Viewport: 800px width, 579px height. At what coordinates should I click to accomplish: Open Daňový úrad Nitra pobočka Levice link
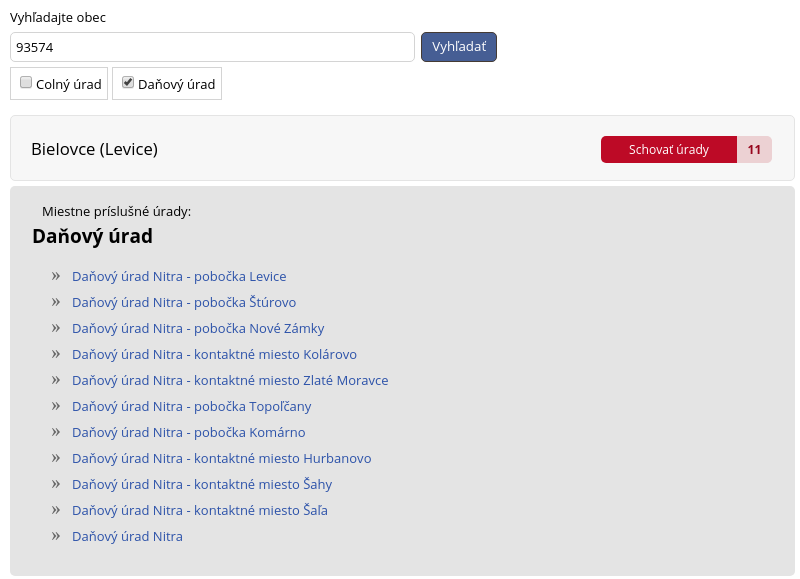pyautogui.click(x=179, y=276)
